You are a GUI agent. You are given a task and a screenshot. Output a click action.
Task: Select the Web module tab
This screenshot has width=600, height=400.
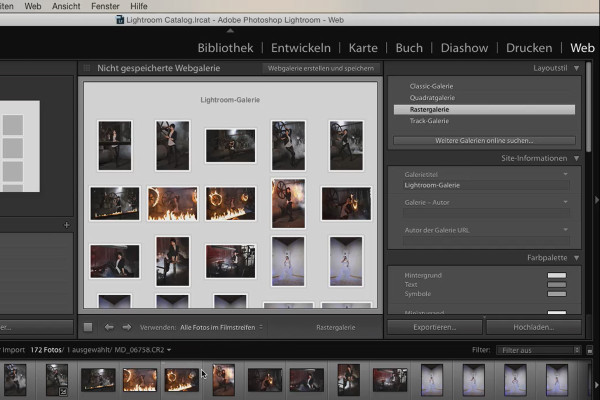coord(582,48)
